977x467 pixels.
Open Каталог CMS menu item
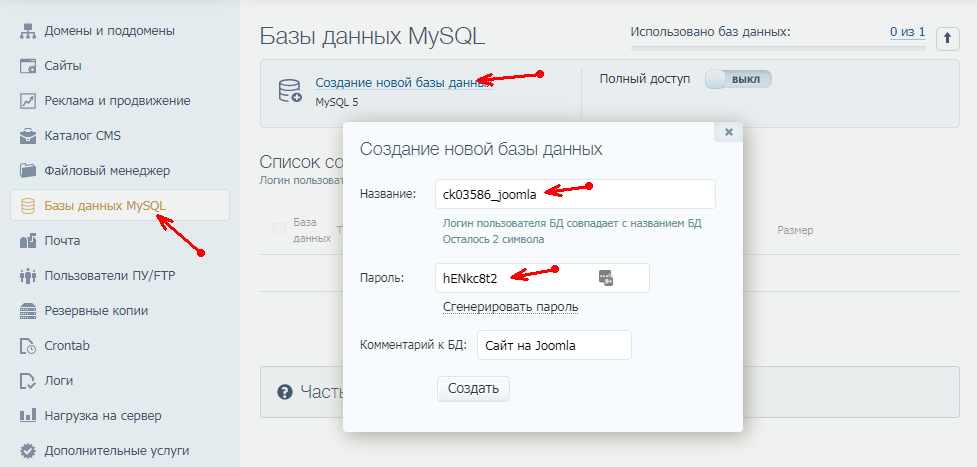[82, 136]
